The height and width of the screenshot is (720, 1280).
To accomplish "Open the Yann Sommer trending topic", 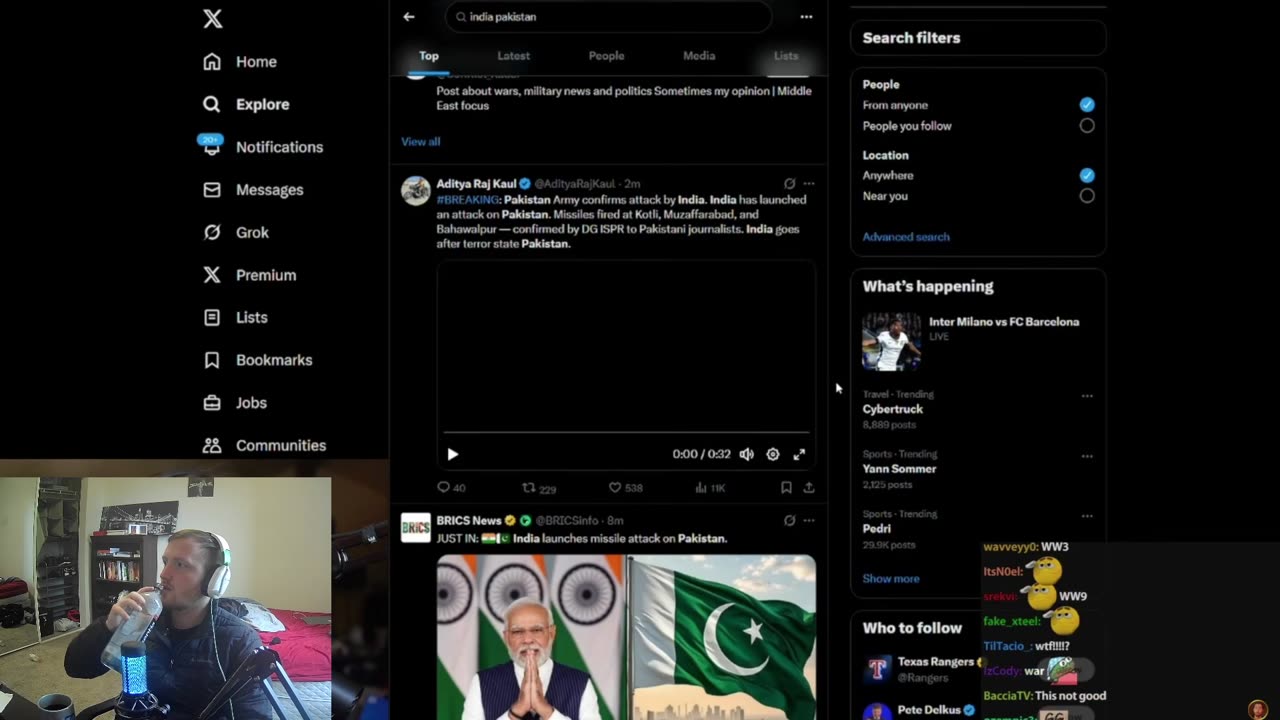I will tap(899, 469).
